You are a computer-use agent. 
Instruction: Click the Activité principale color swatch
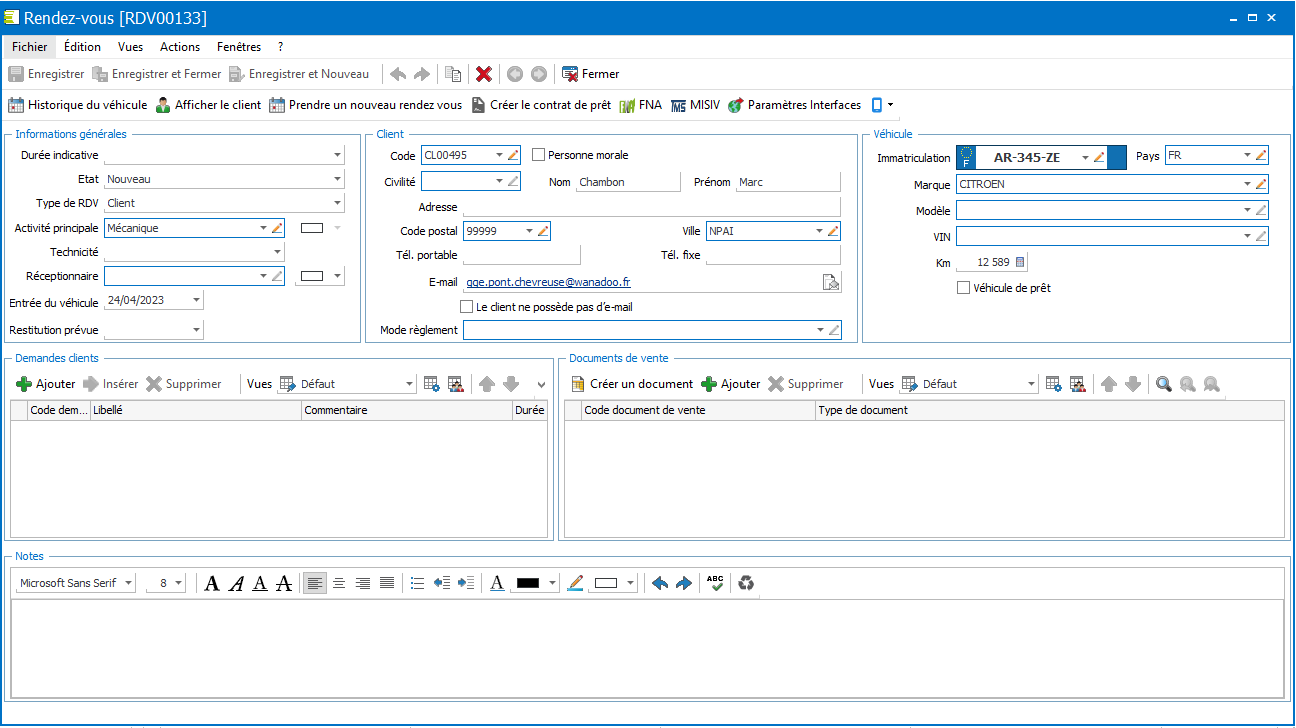click(313, 228)
